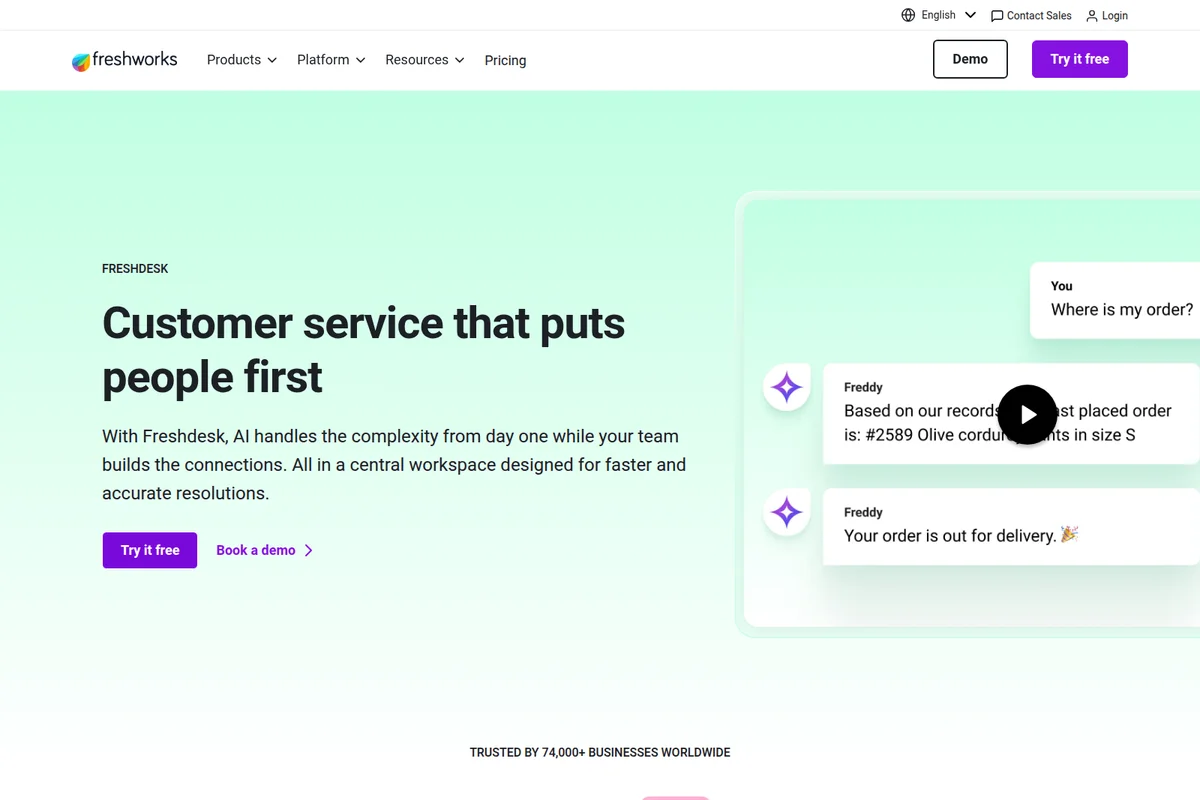
Task: Expand the Products menu
Action: [240, 60]
